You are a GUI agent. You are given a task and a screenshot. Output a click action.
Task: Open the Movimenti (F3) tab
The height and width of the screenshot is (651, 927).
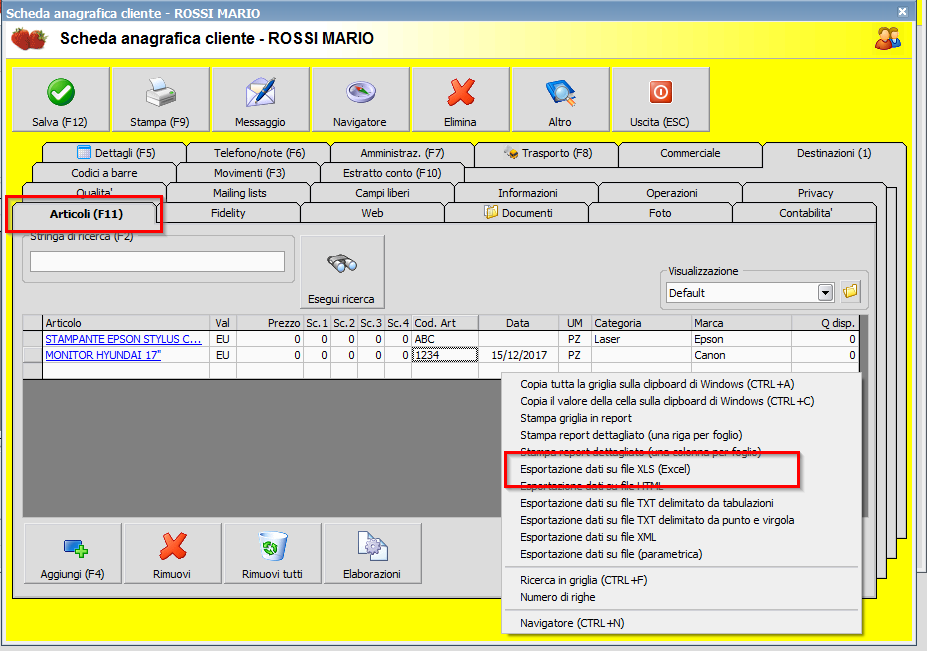coord(249,173)
